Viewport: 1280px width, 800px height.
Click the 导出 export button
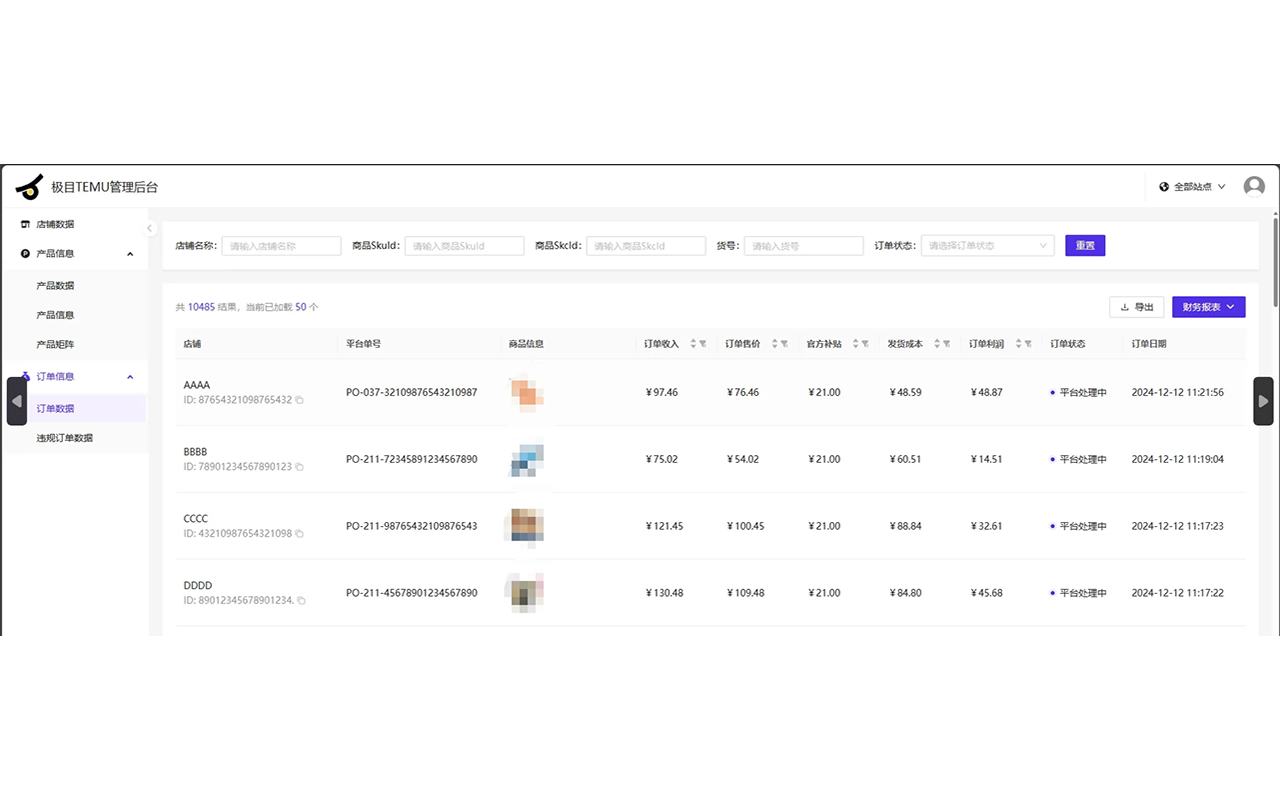pos(1137,307)
